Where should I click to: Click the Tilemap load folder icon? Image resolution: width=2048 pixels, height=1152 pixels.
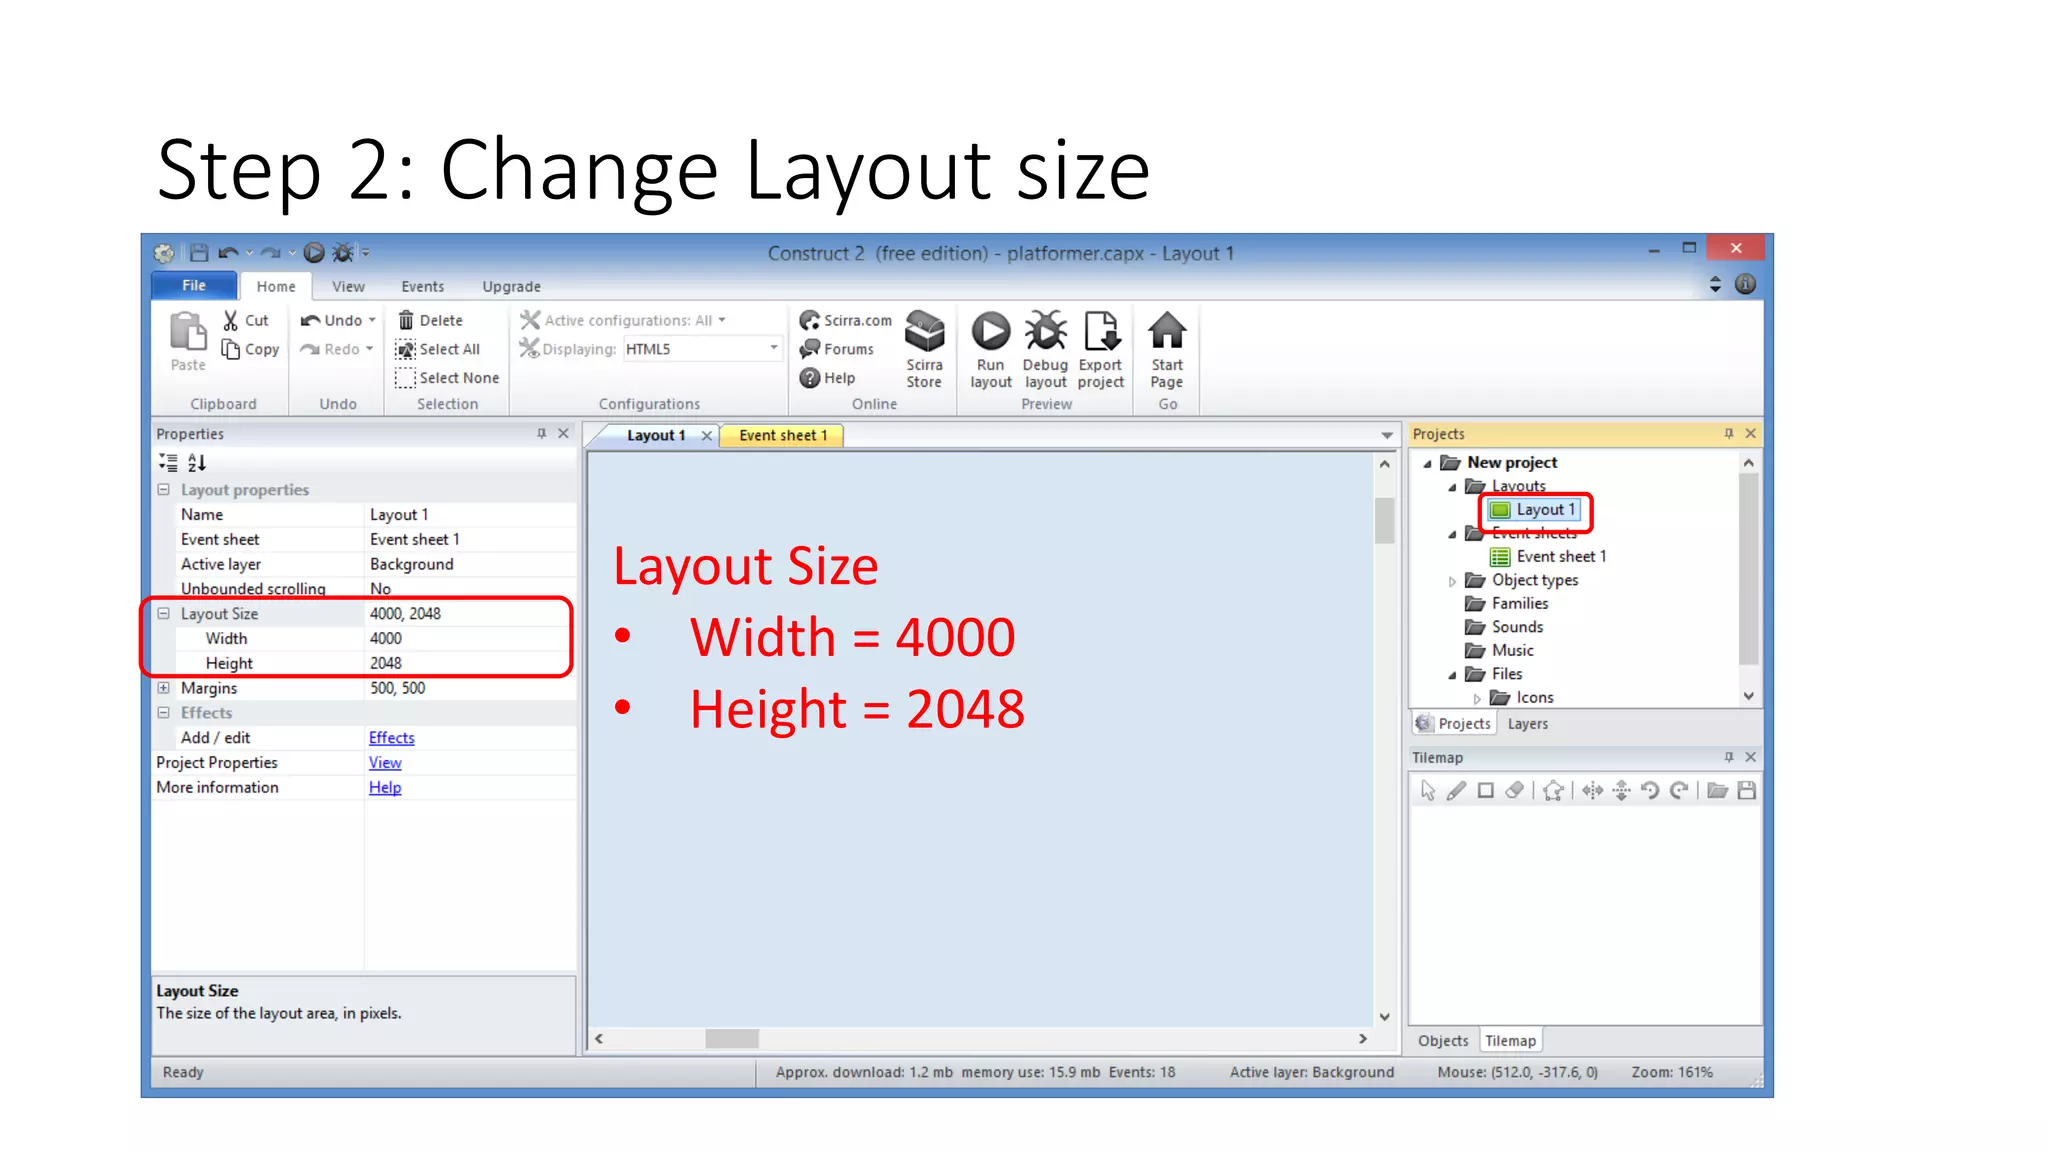click(x=1718, y=791)
